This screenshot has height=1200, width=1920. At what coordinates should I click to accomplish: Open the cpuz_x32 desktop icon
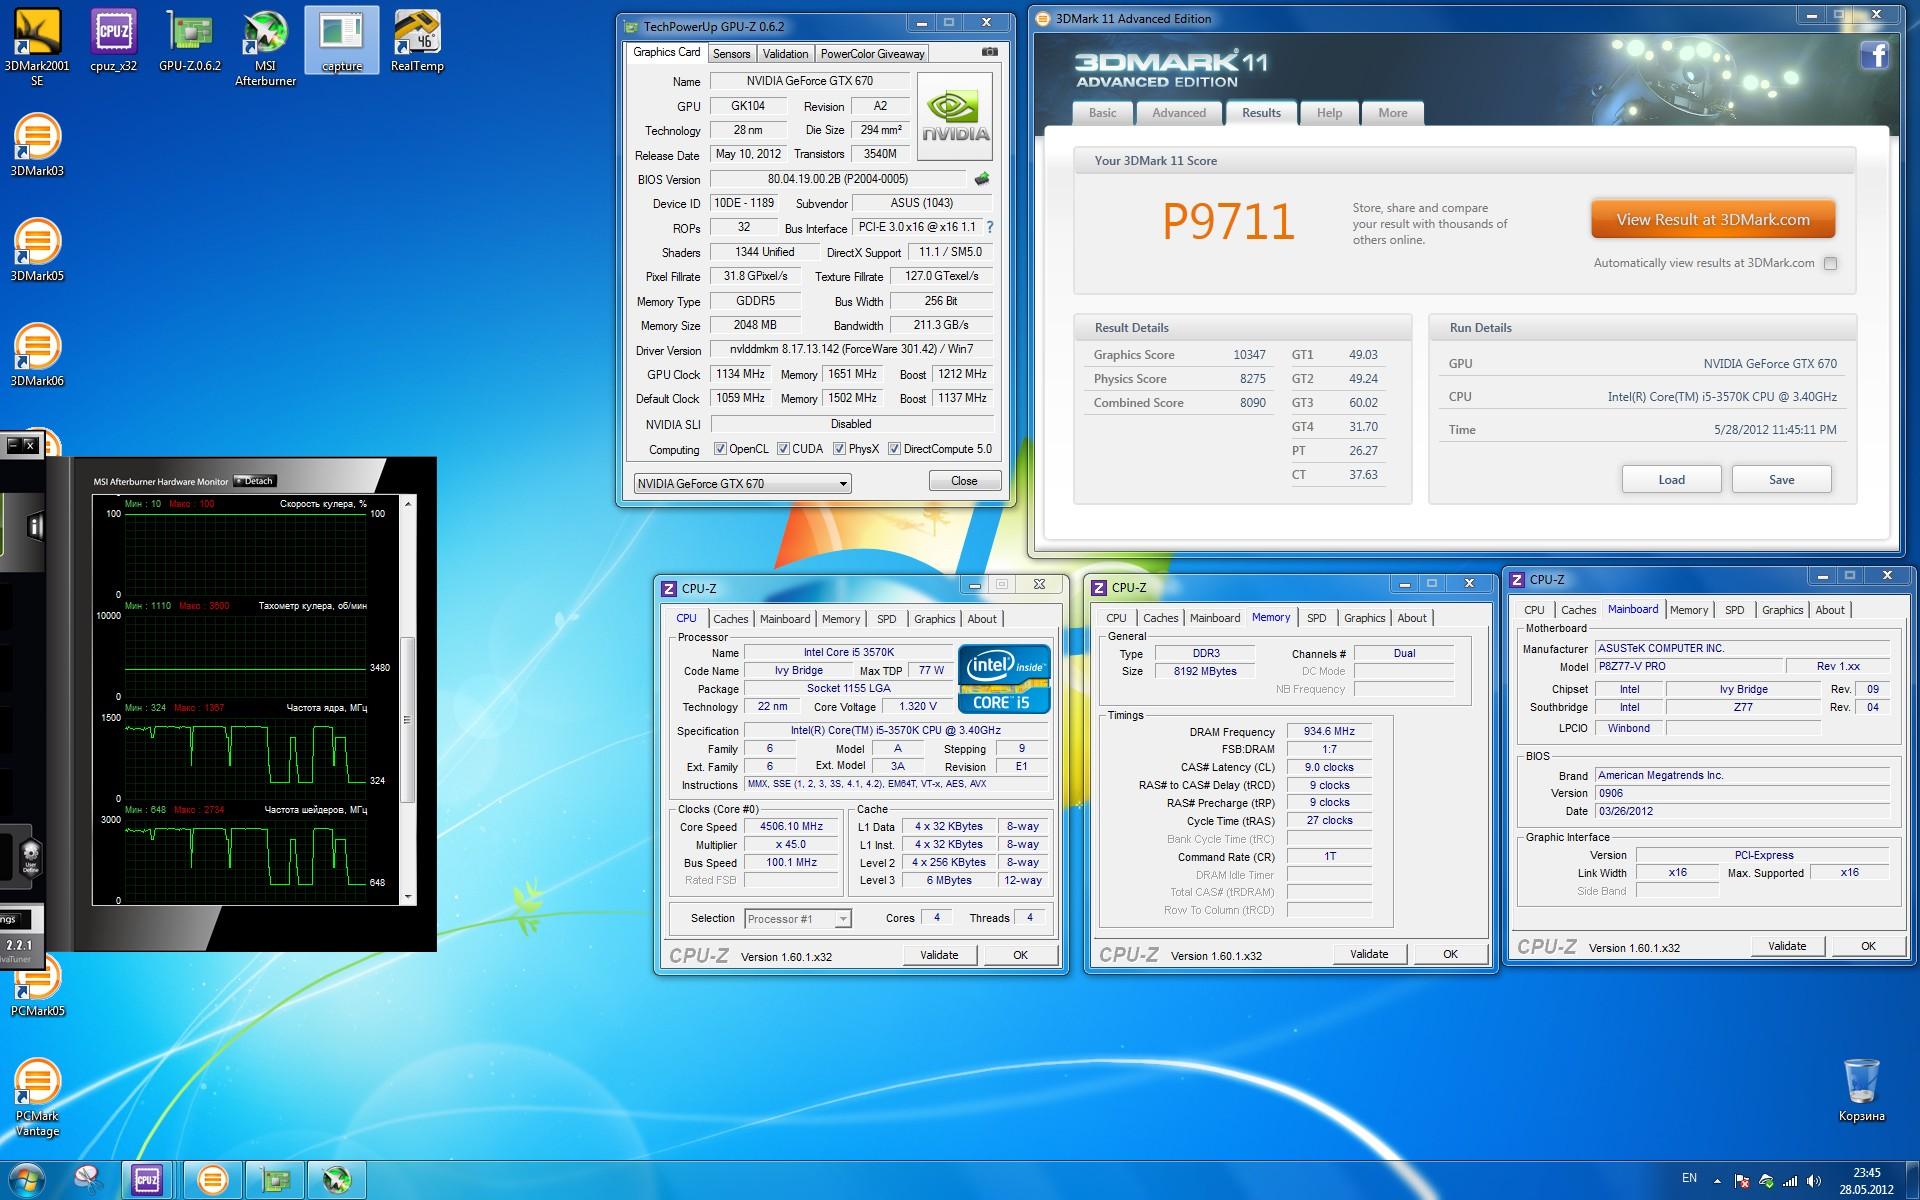pyautogui.click(x=113, y=42)
